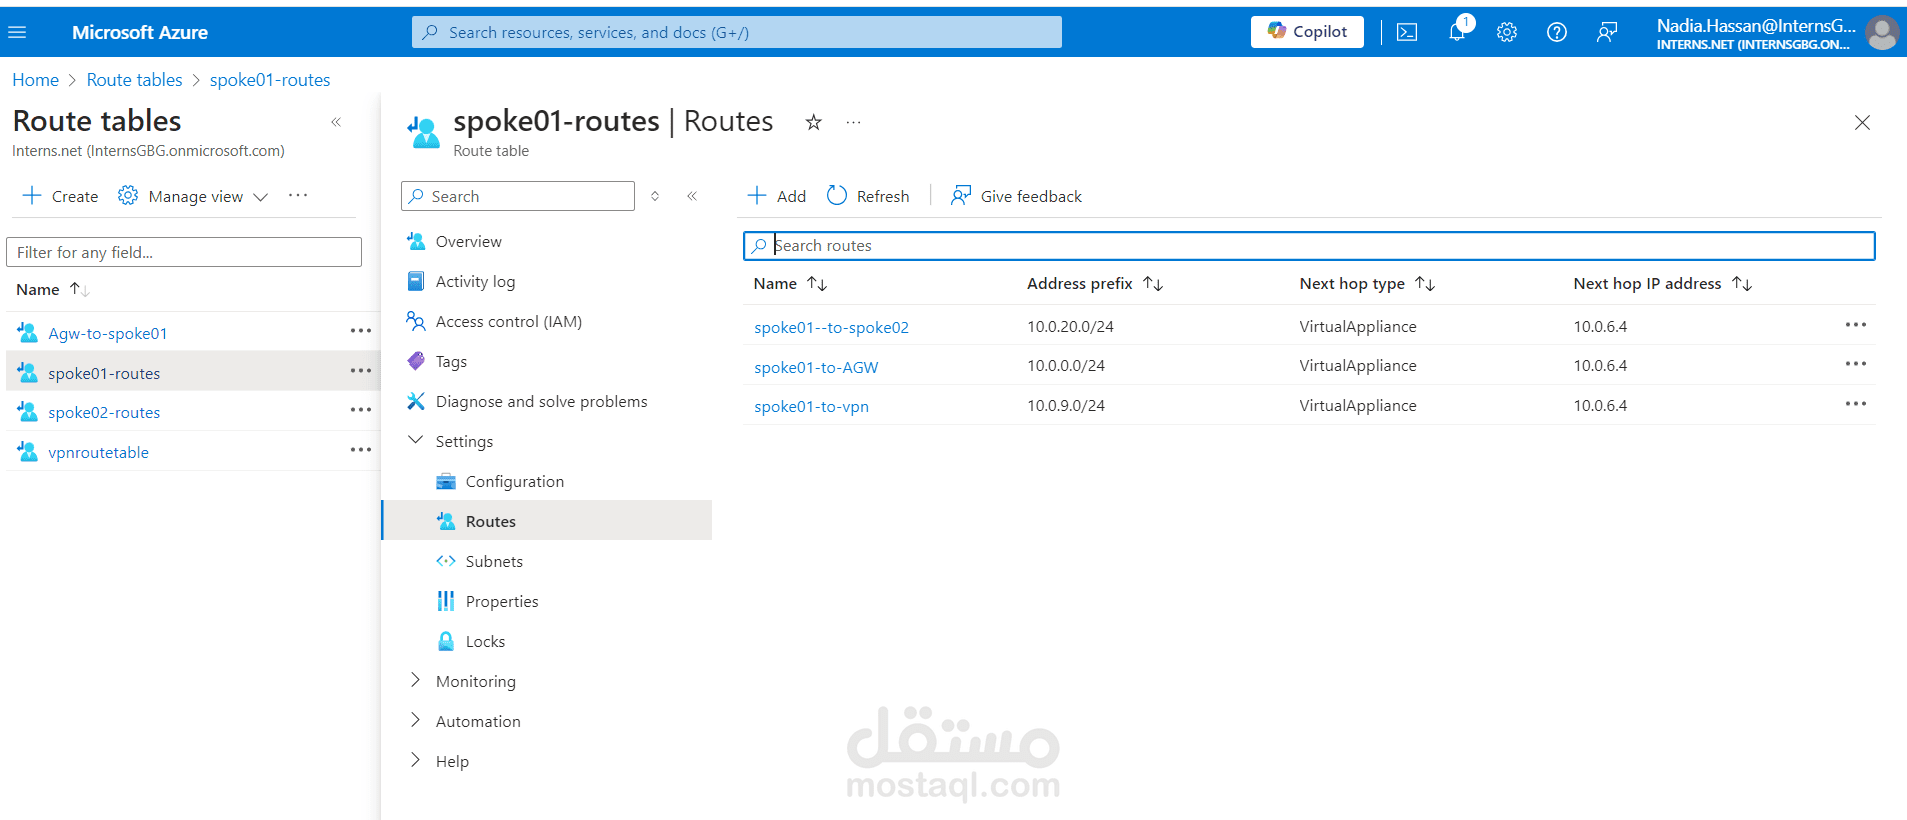Launch Cloud Shell from the top bar
Screen dimensions: 1907x820
click(1407, 32)
